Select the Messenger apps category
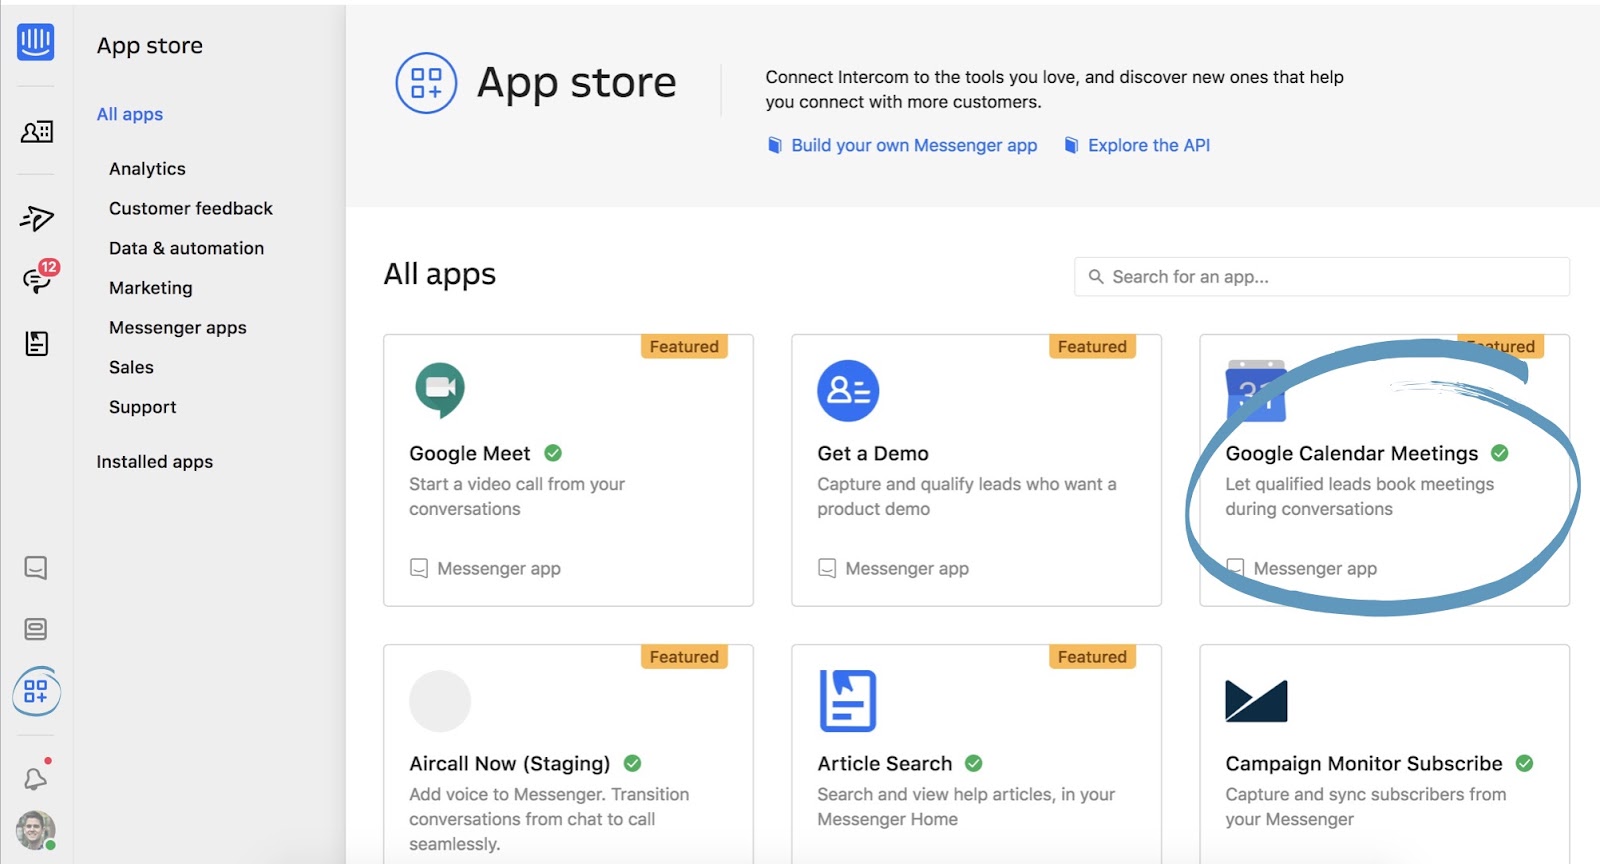This screenshot has width=1600, height=864. 178,328
